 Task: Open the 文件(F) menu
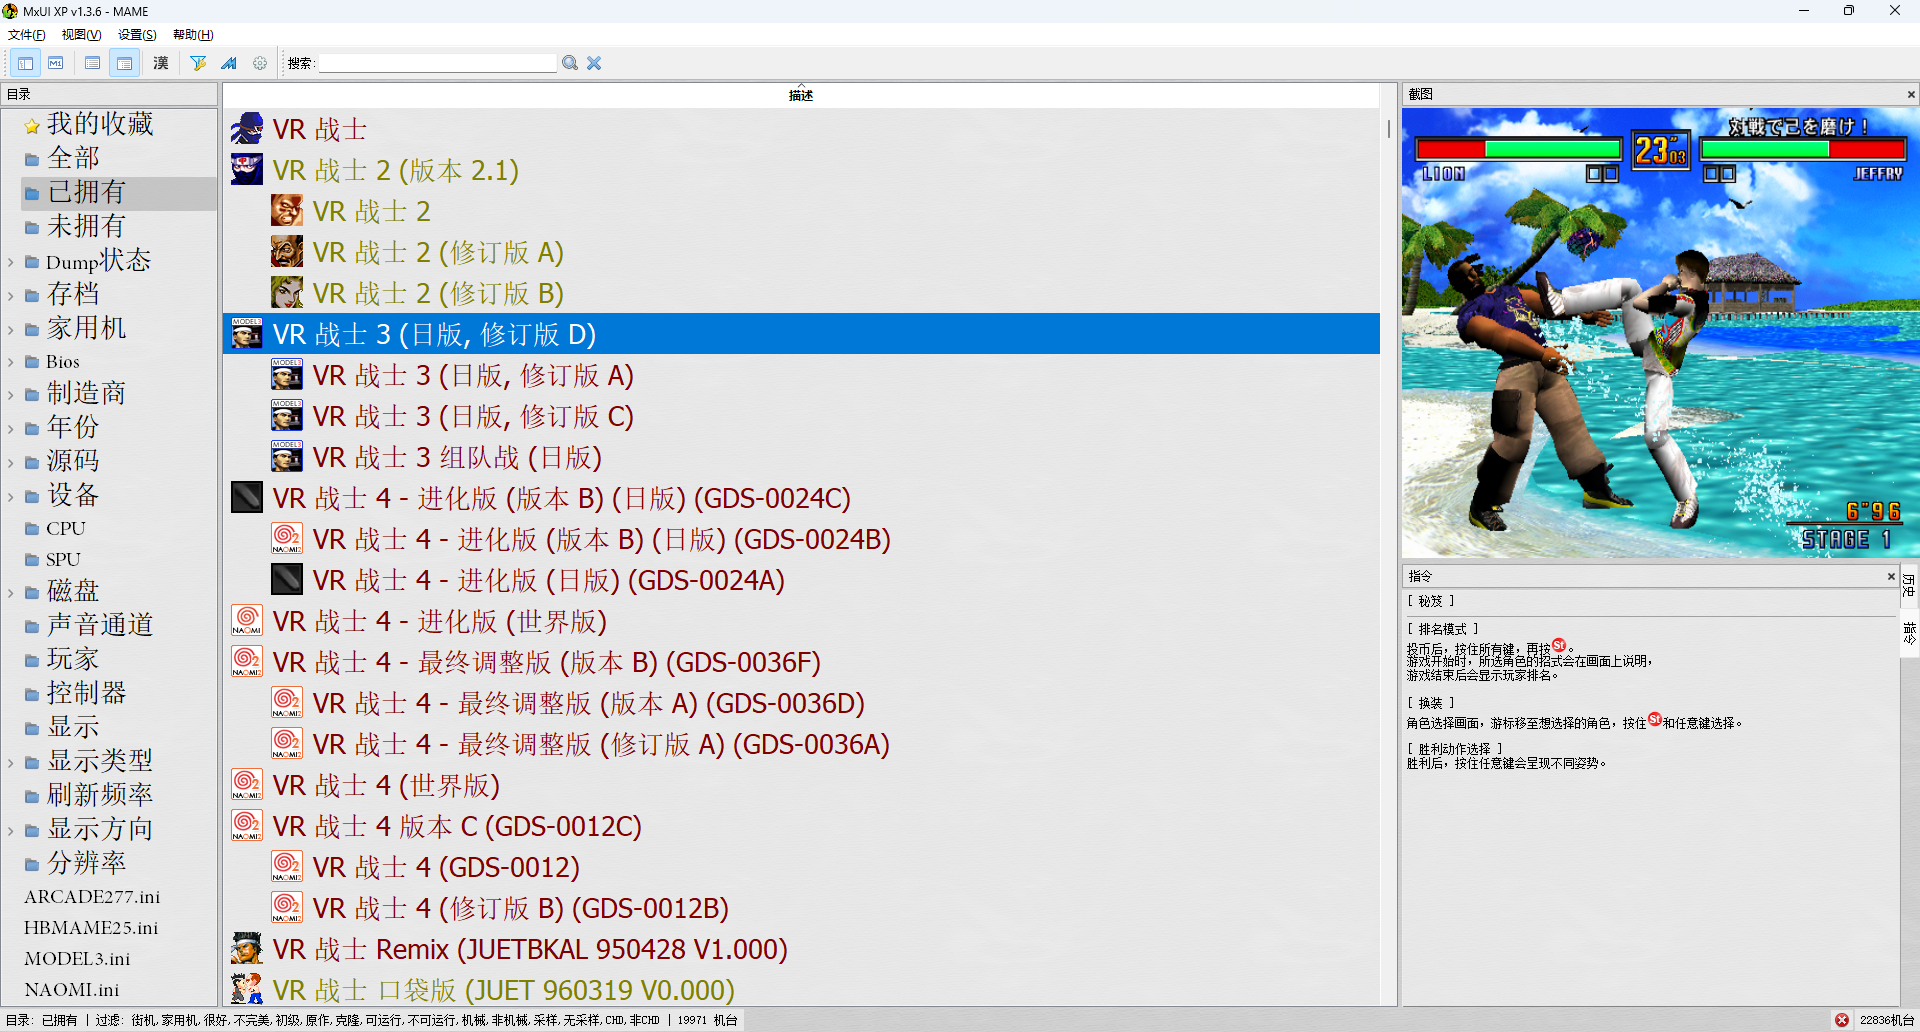pyautogui.click(x=27, y=34)
